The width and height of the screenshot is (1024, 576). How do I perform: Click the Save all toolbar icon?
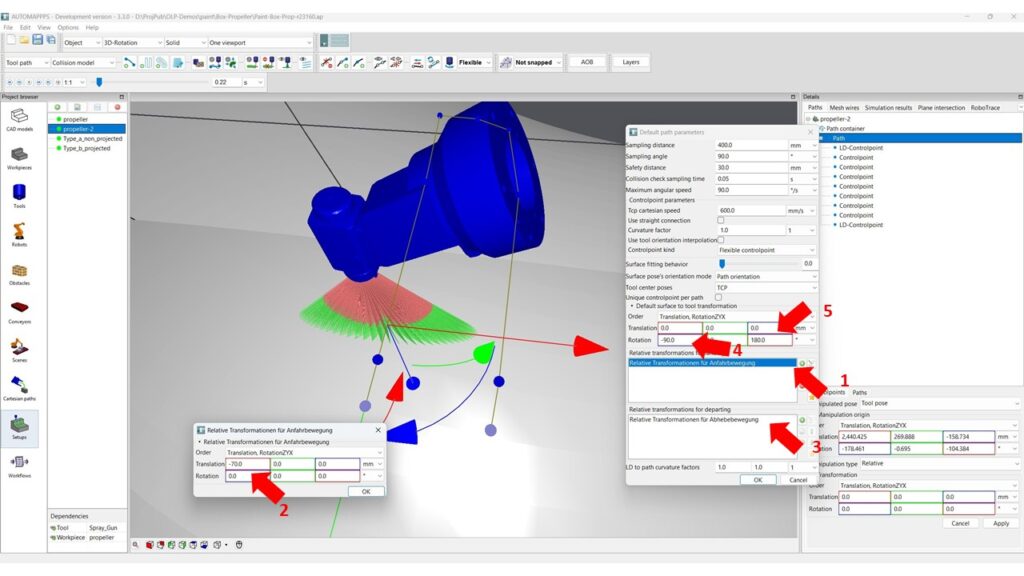tap(51, 40)
